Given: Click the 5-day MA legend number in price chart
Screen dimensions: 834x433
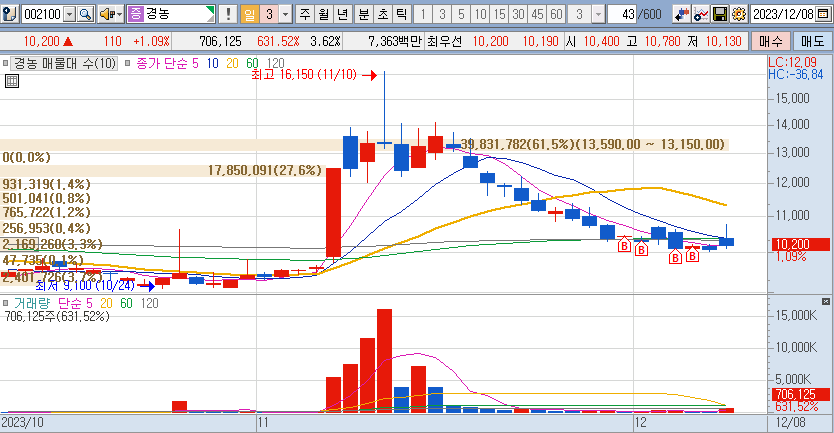Looking at the screenshot, I should click(x=195, y=63).
